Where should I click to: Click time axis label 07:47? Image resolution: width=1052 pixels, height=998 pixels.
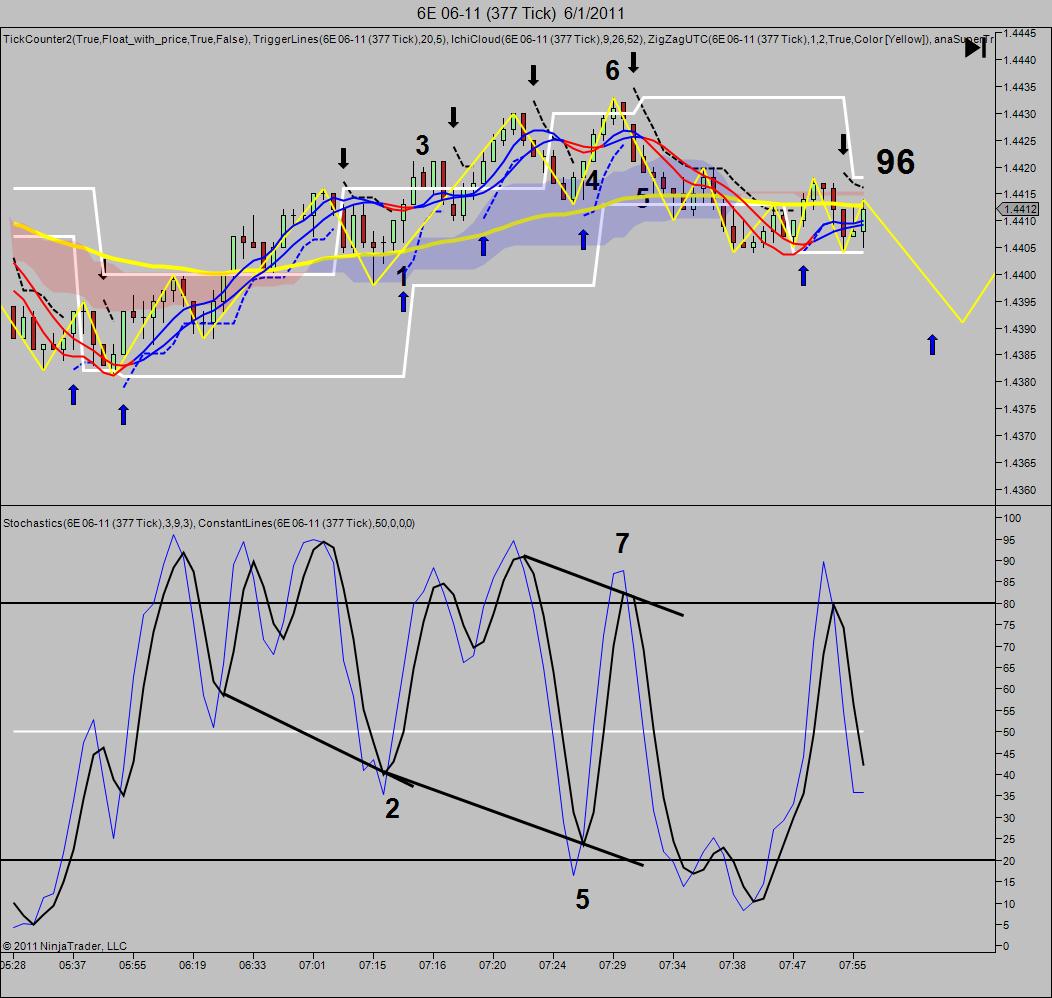click(792, 965)
